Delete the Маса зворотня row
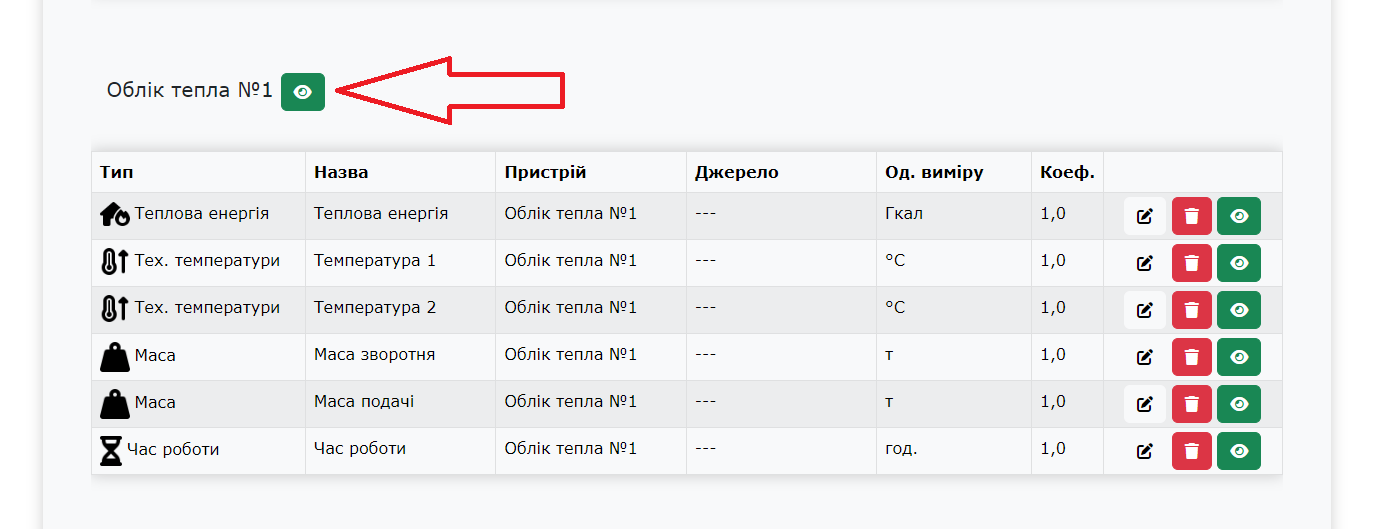1397x529 pixels. tap(1191, 357)
